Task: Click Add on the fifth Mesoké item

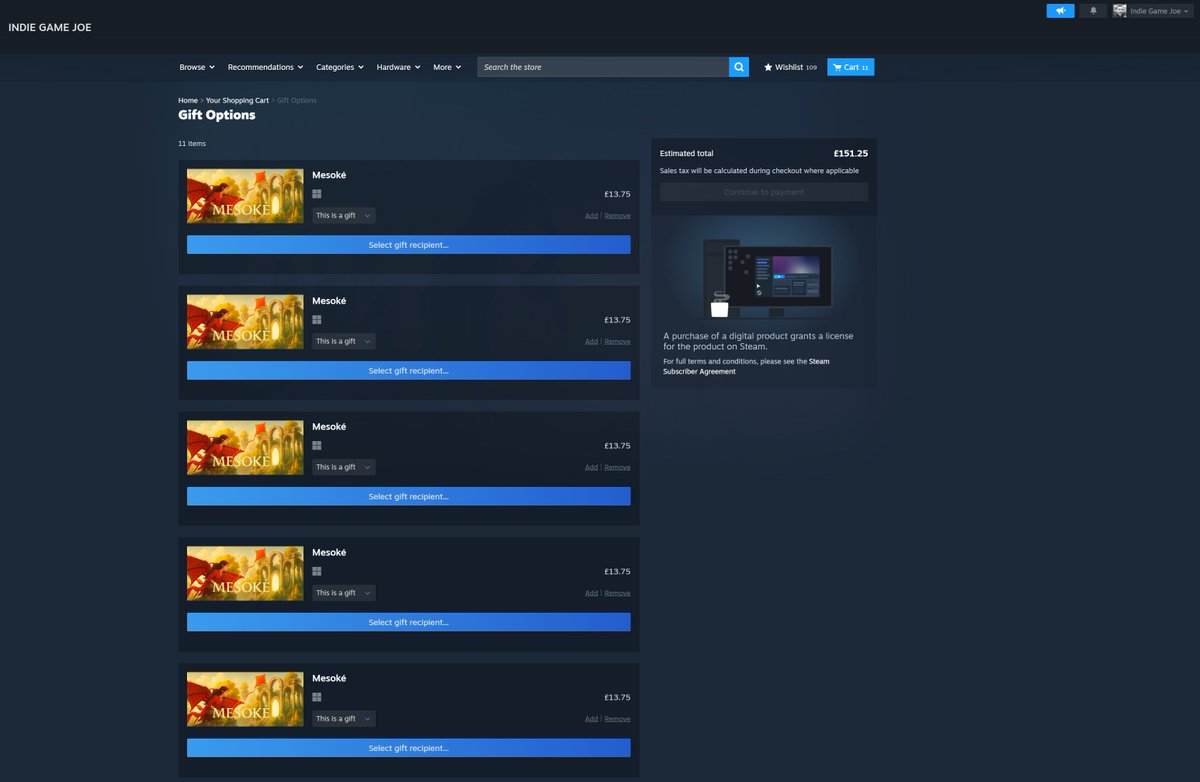Action: pyautogui.click(x=591, y=719)
